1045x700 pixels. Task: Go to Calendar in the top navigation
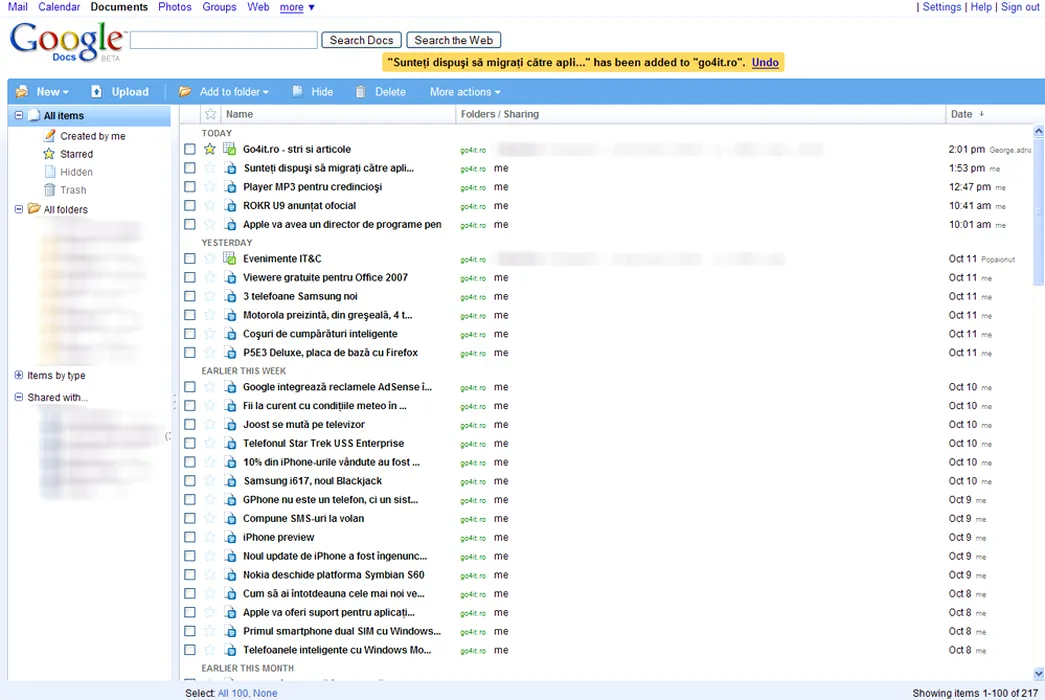[59, 7]
